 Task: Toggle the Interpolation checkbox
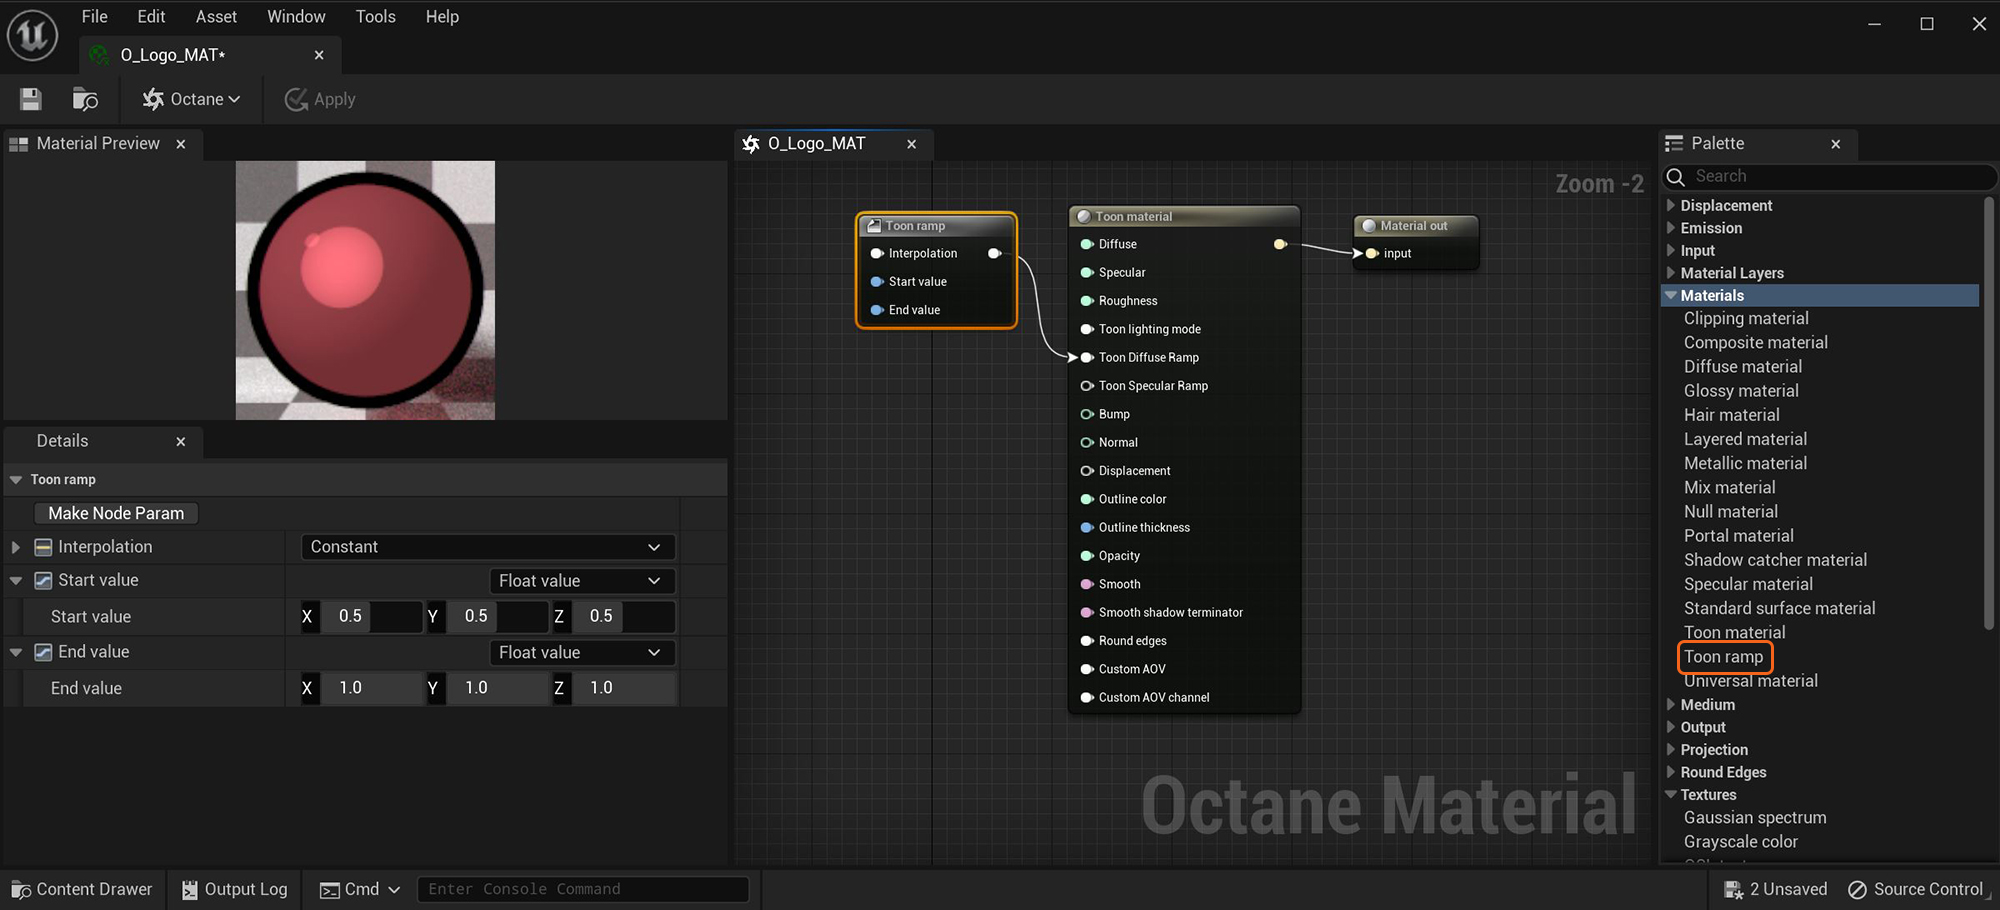tap(43, 547)
